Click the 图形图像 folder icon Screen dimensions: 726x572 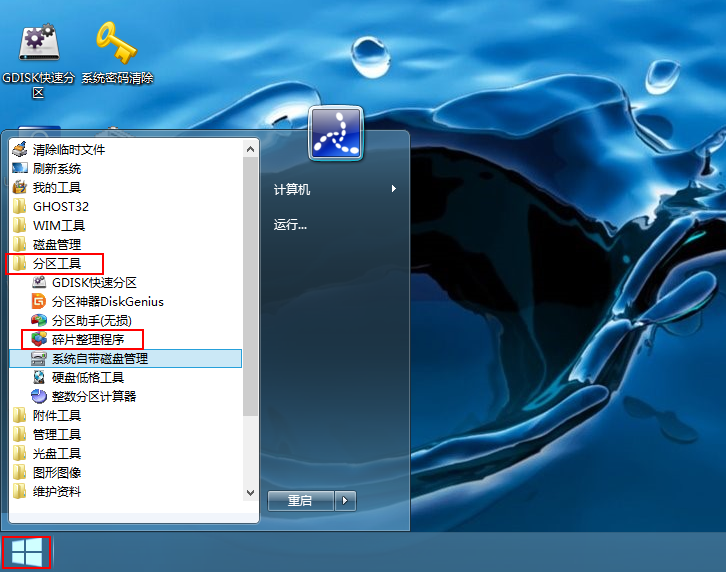pyautogui.click(x=19, y=472)
